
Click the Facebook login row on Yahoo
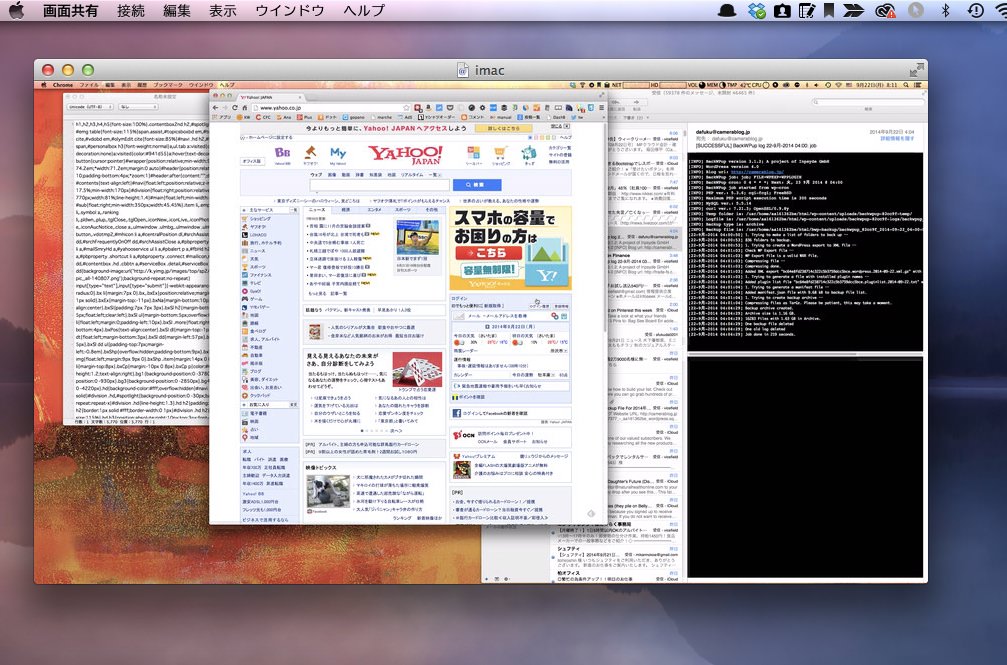tap(511, 413)
